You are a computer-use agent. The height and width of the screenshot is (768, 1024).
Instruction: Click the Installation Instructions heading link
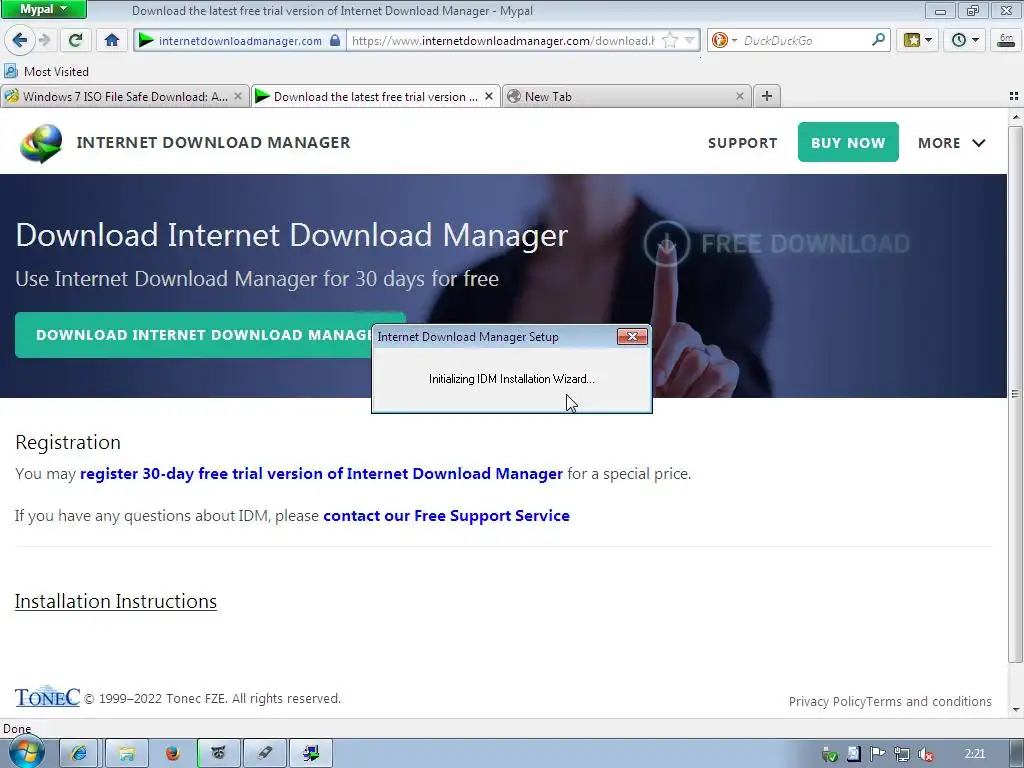point(116,601)
